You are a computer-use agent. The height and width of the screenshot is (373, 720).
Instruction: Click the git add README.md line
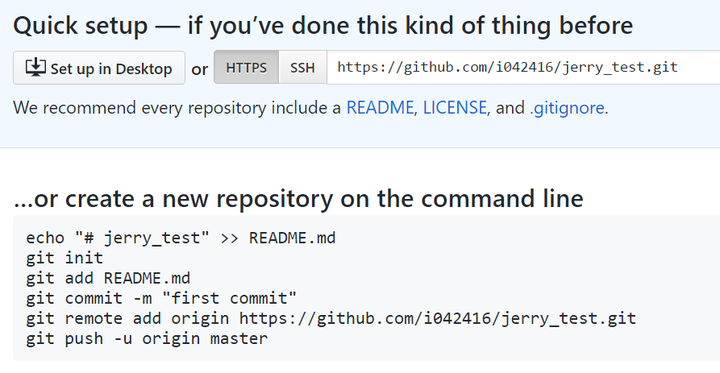click(108, 278)
